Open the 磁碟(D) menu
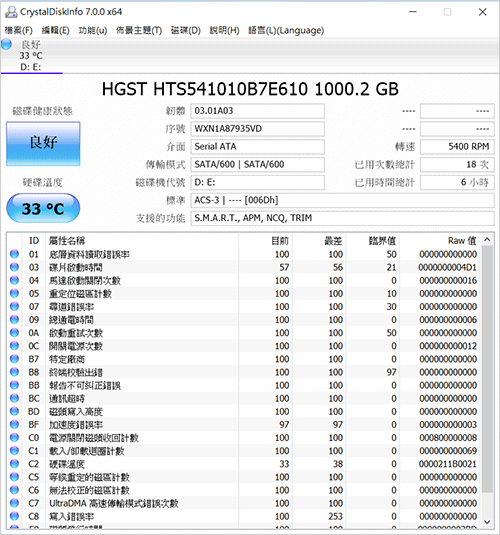The image size is (500, 535). tap(186, 30)
